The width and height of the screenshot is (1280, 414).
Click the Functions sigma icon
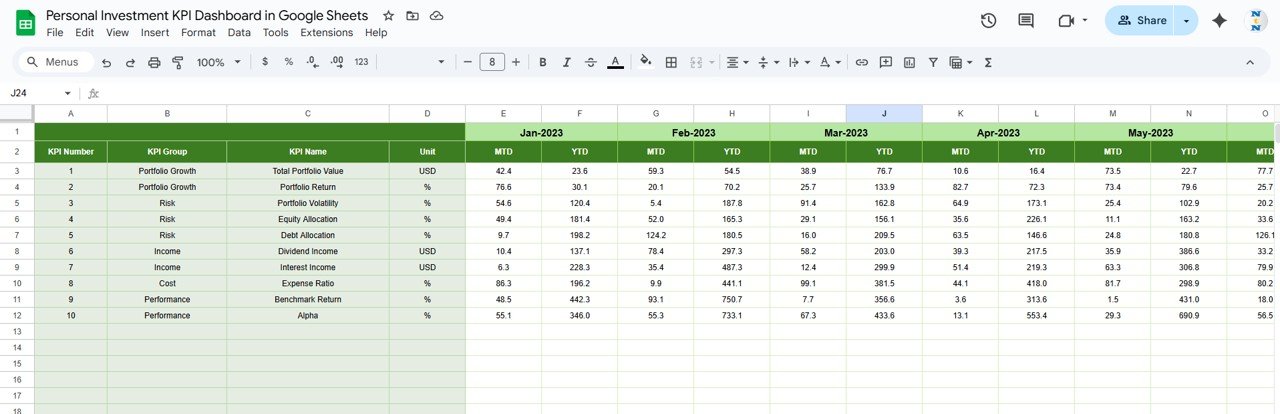coord(988,62)
